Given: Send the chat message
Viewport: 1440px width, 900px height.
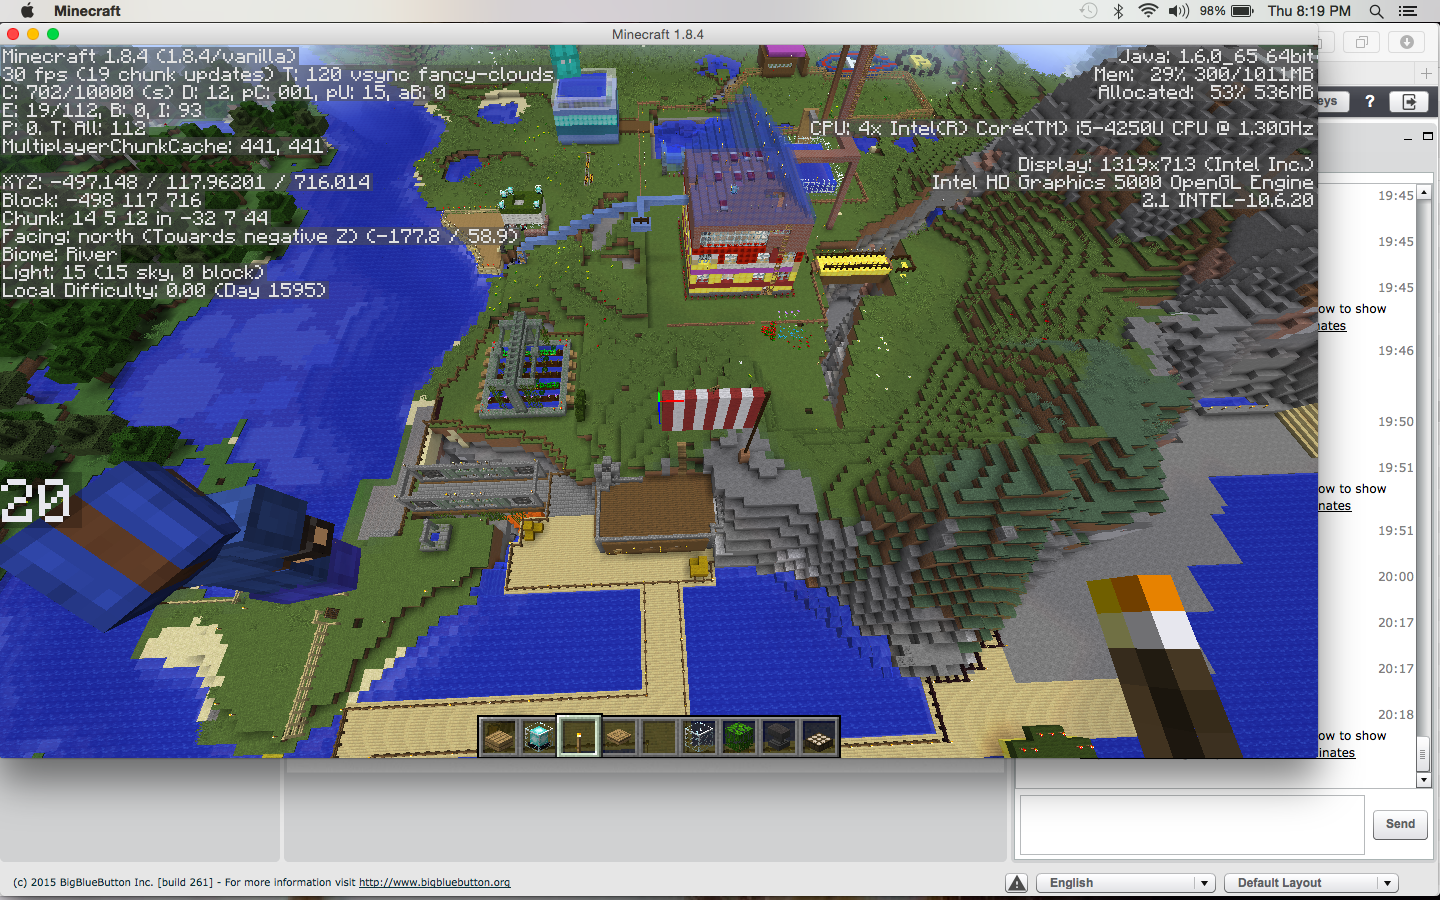Looking at the screenshot, I should click(1400, 824).
